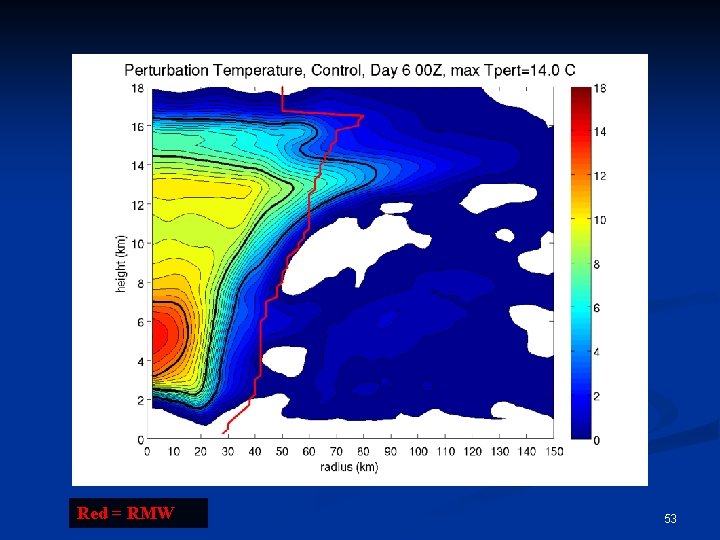
Task: Click the y-axis tick label 12
Action: point(137,205)
